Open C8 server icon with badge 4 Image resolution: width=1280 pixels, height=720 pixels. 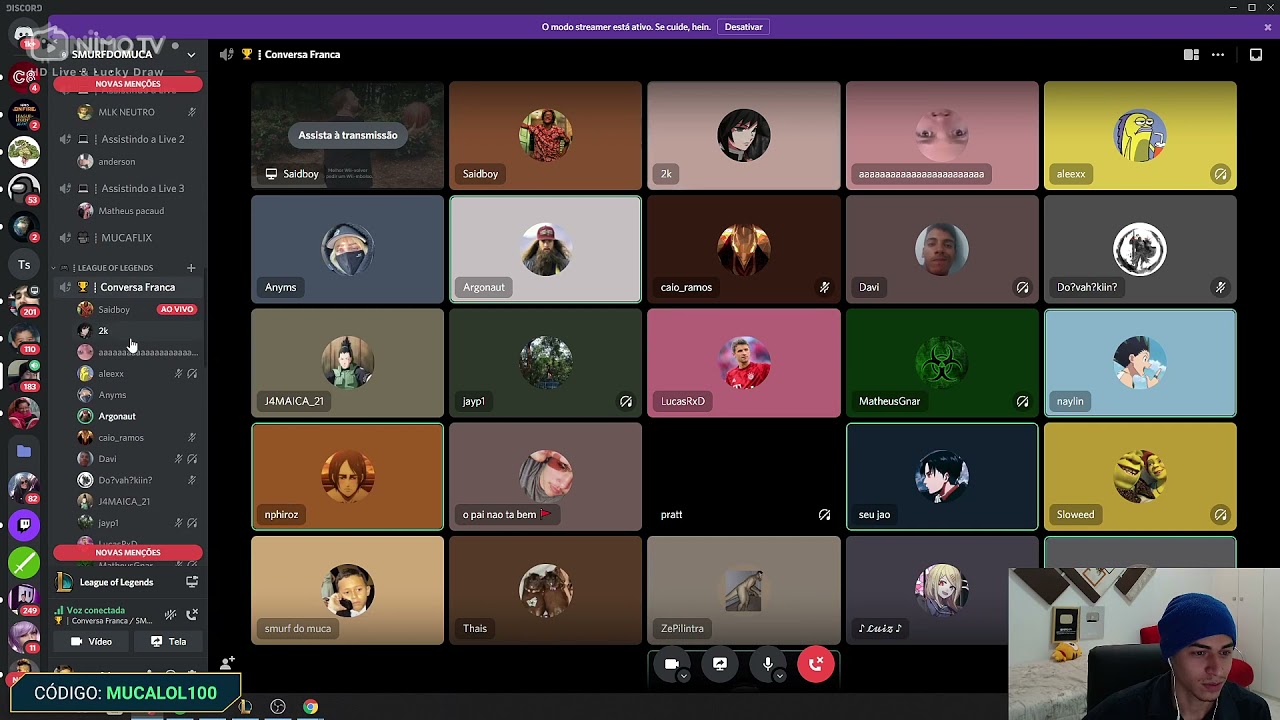click(x=24, y=77)
